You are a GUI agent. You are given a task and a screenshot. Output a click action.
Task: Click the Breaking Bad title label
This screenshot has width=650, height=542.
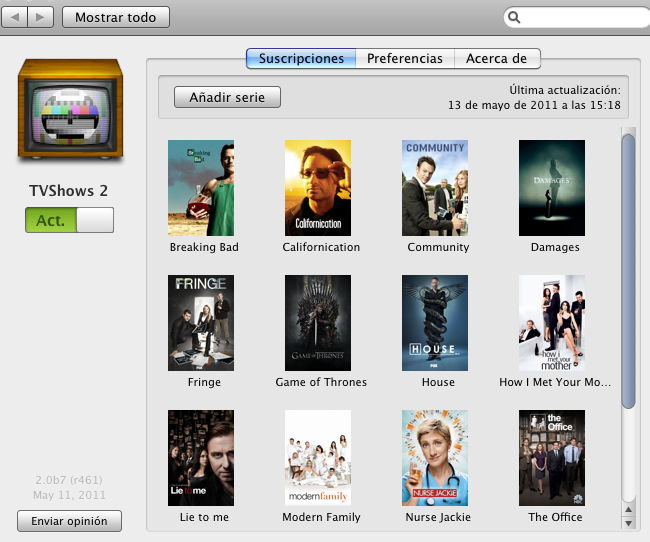click(204, 247)
